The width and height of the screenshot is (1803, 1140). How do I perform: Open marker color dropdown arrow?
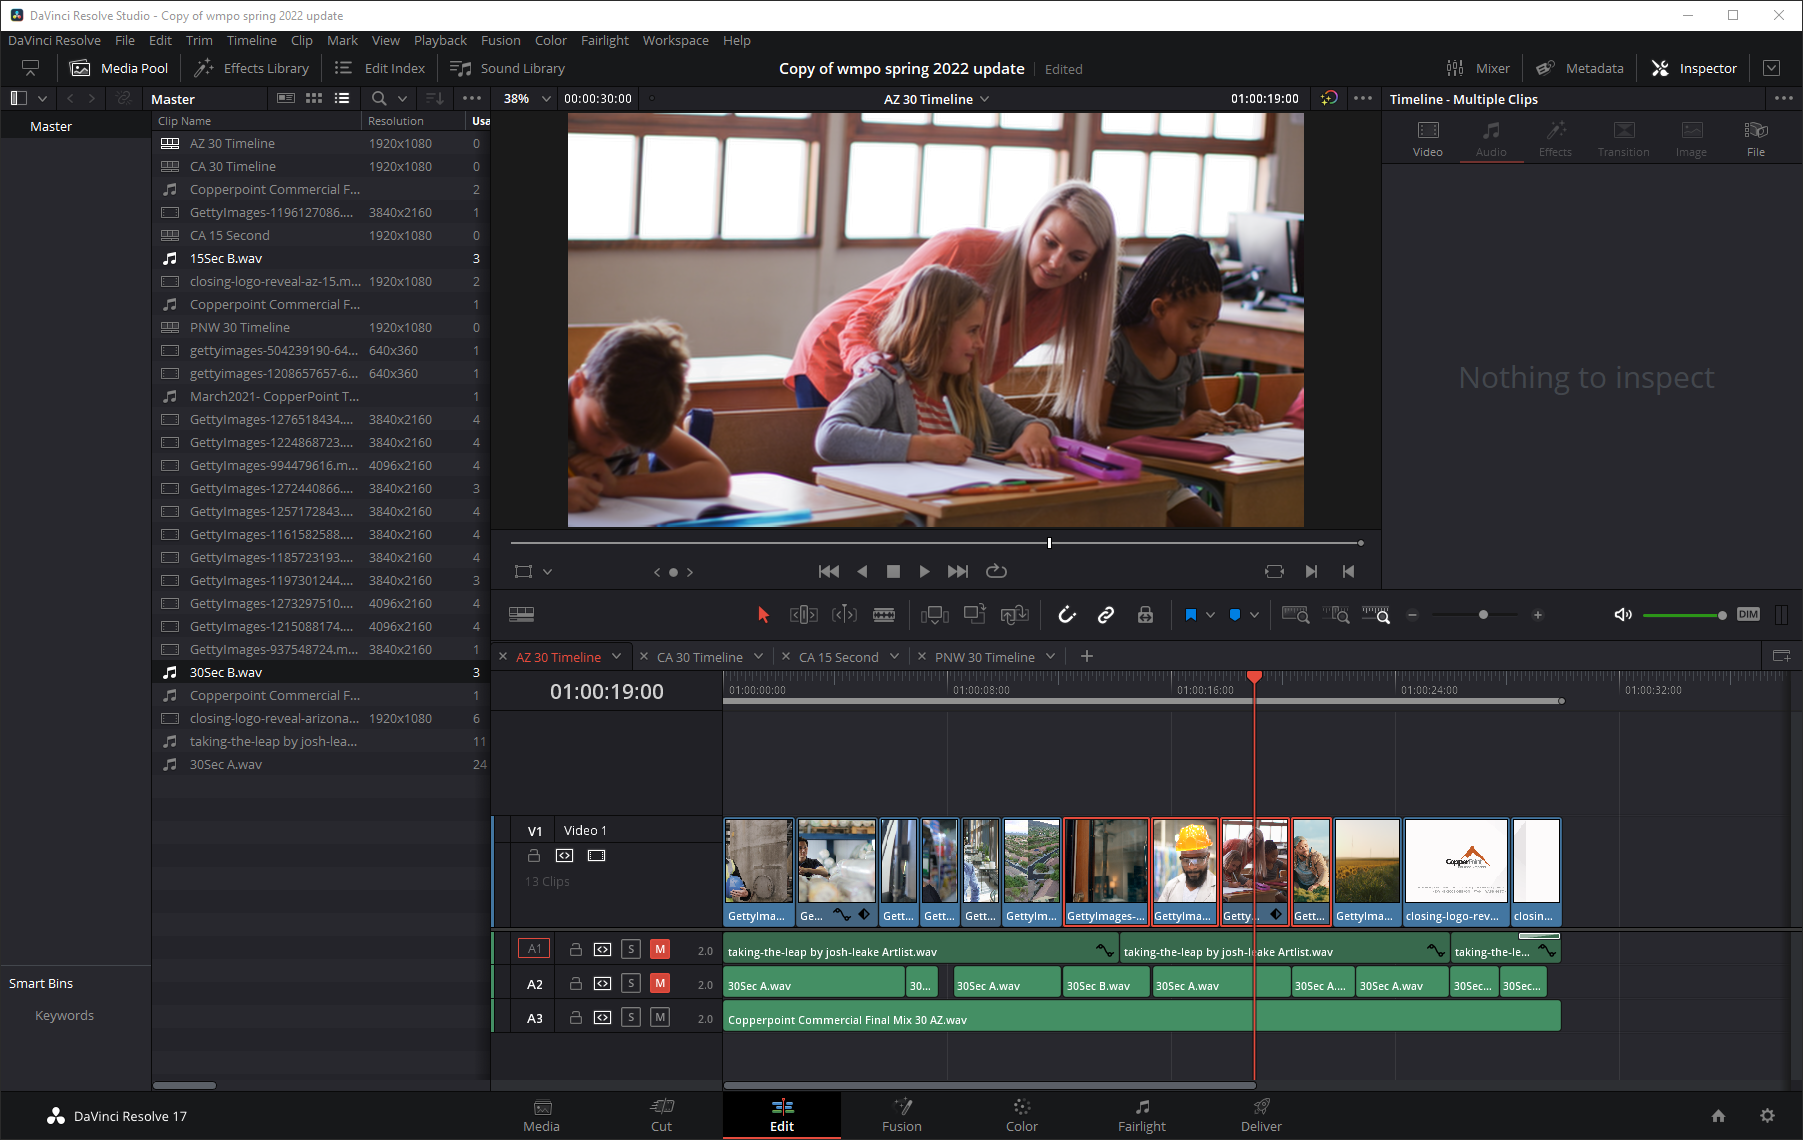[1254, 615]
